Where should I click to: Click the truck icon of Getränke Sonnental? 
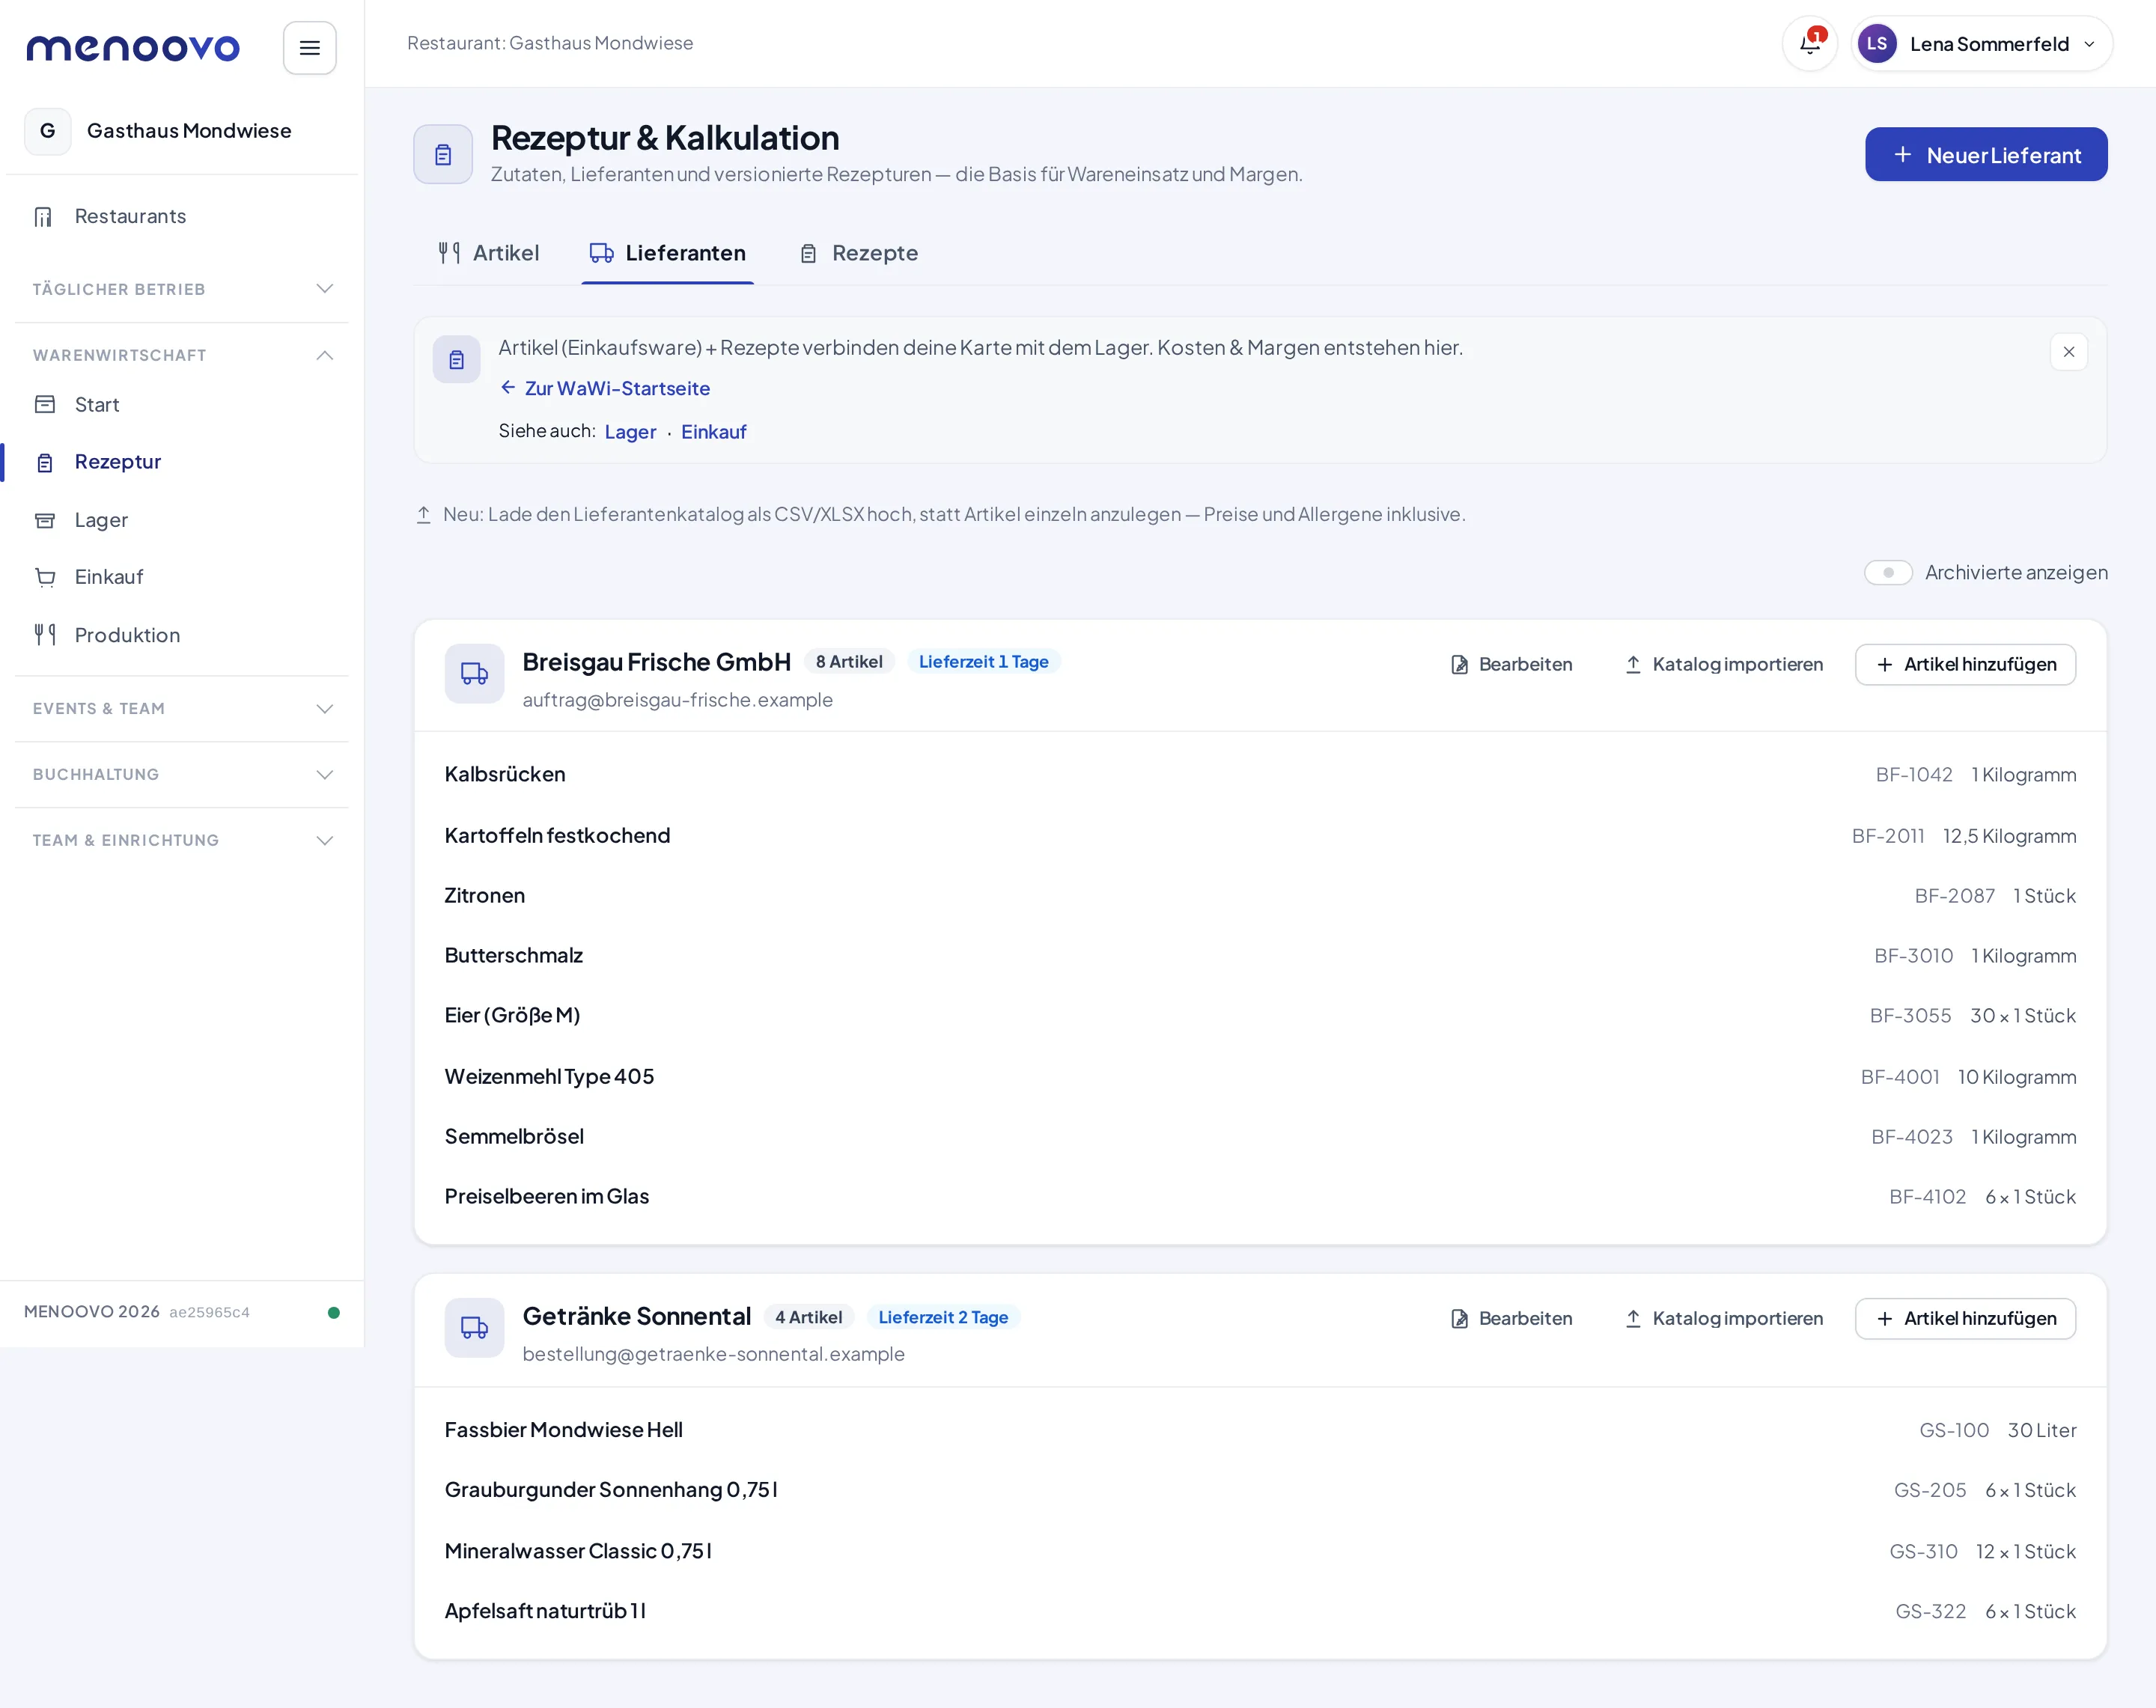(x=474, y=1327)
